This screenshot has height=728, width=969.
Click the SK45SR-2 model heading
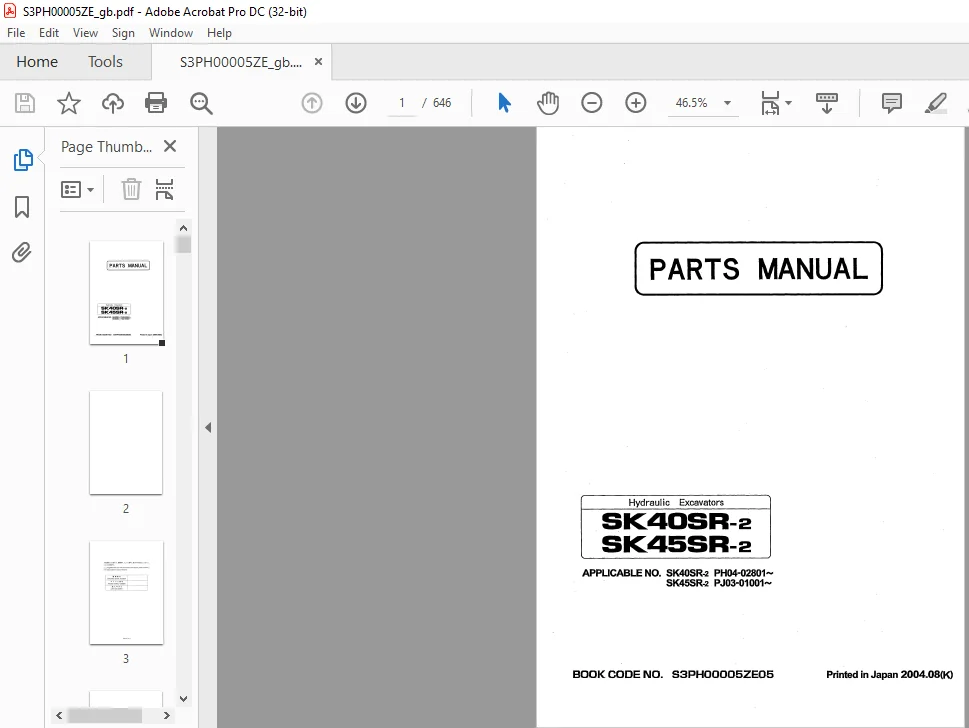(676, 544)
